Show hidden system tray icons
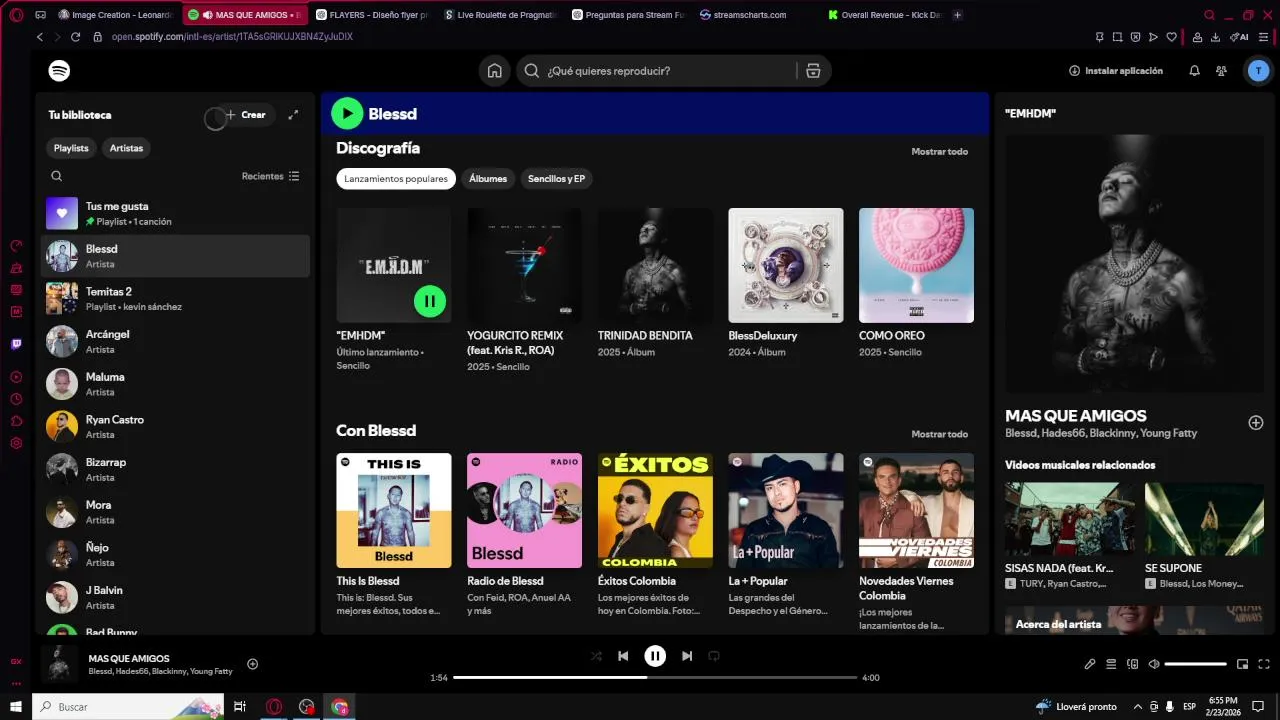Viewport: 1280px width, 720px height. tap(1138, 707)
